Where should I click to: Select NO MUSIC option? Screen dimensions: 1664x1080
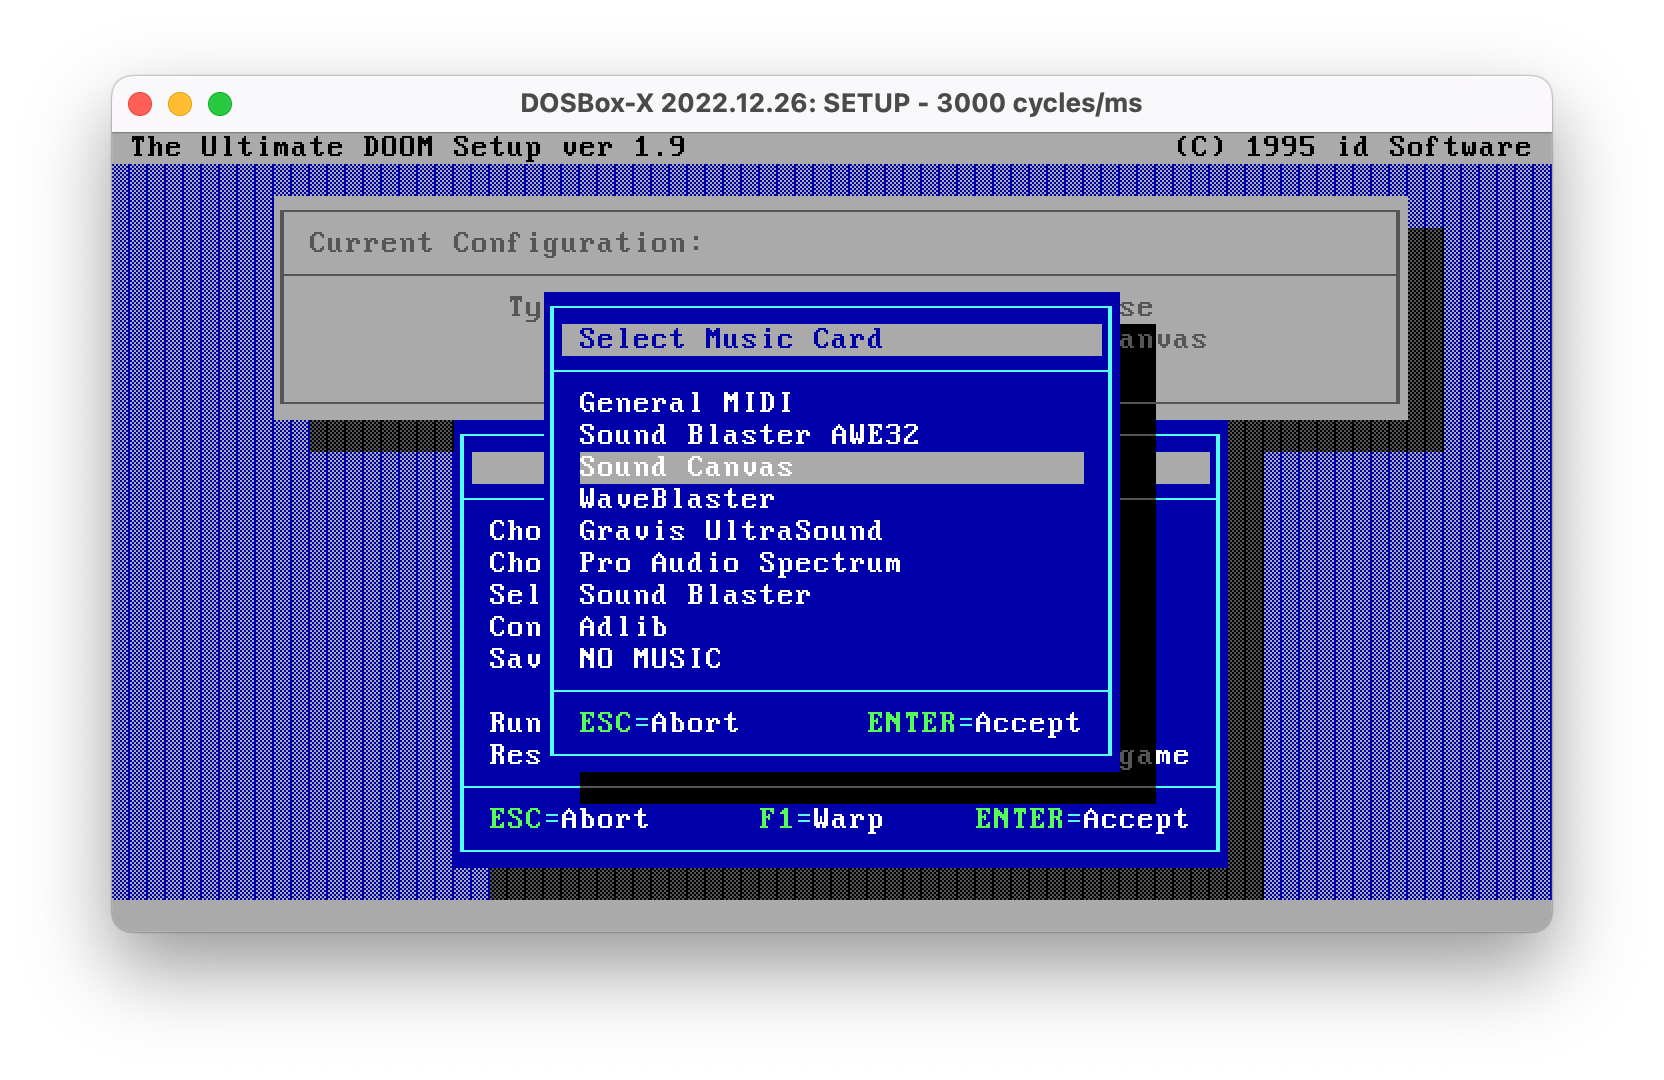650,659
